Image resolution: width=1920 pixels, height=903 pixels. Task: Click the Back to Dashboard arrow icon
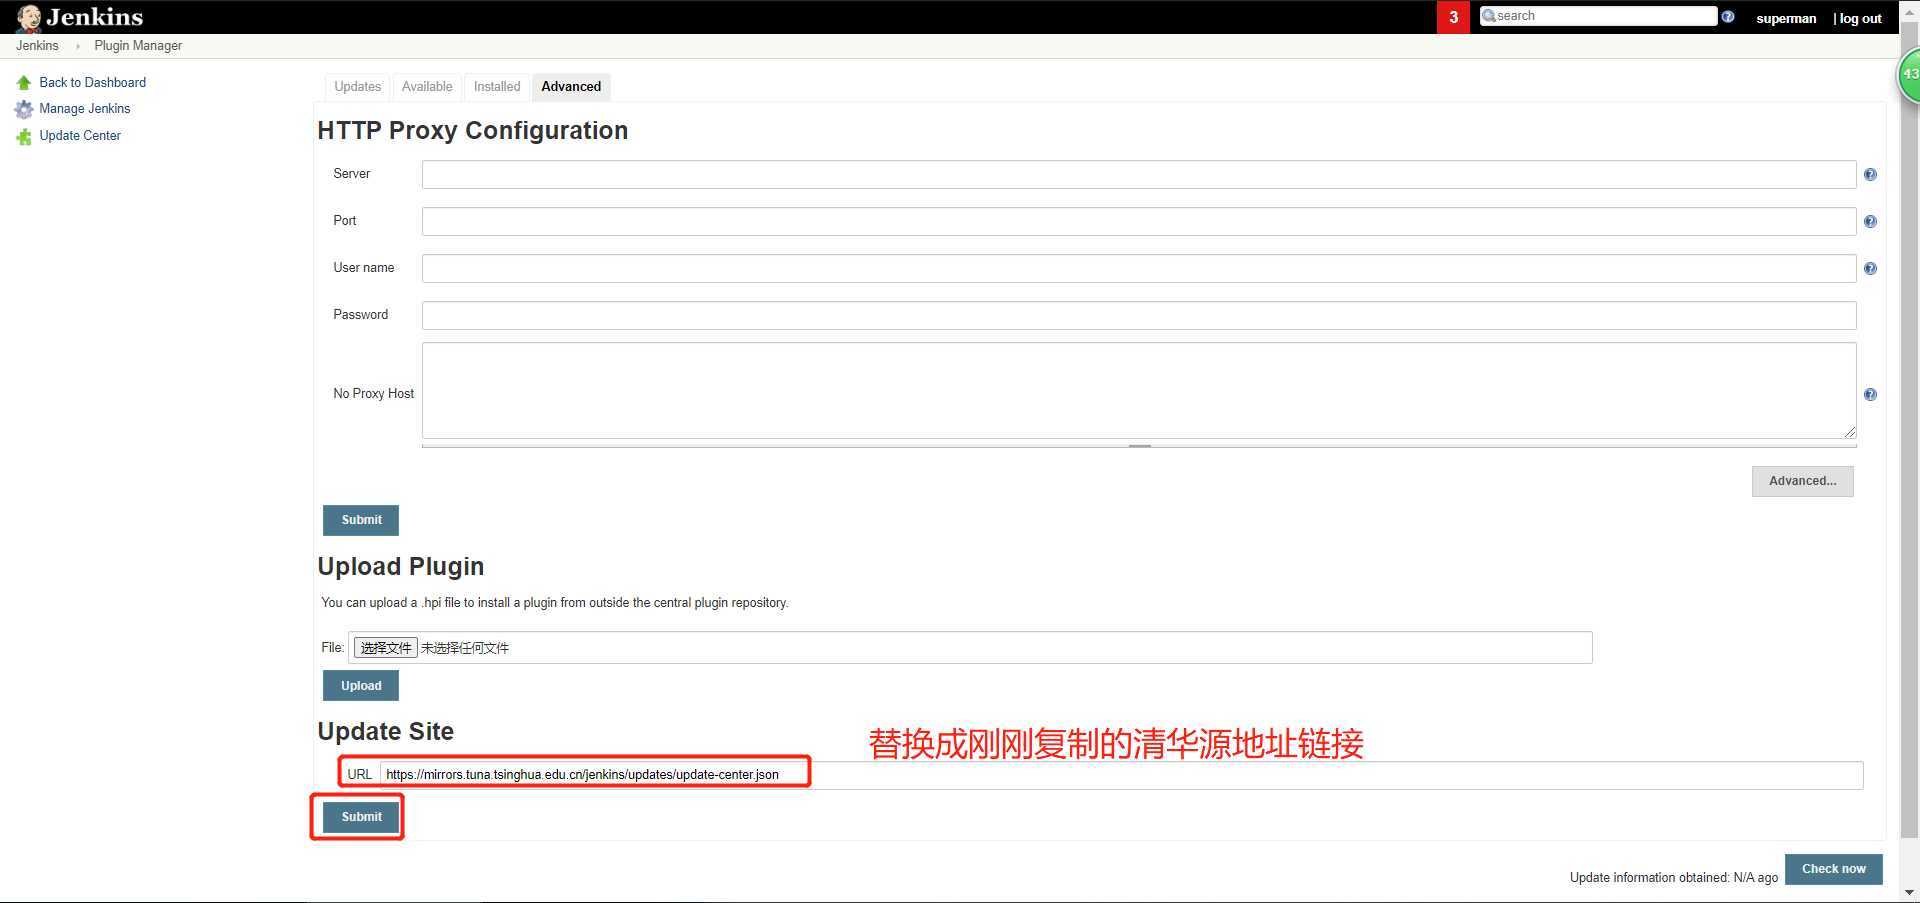click(24, 83)
